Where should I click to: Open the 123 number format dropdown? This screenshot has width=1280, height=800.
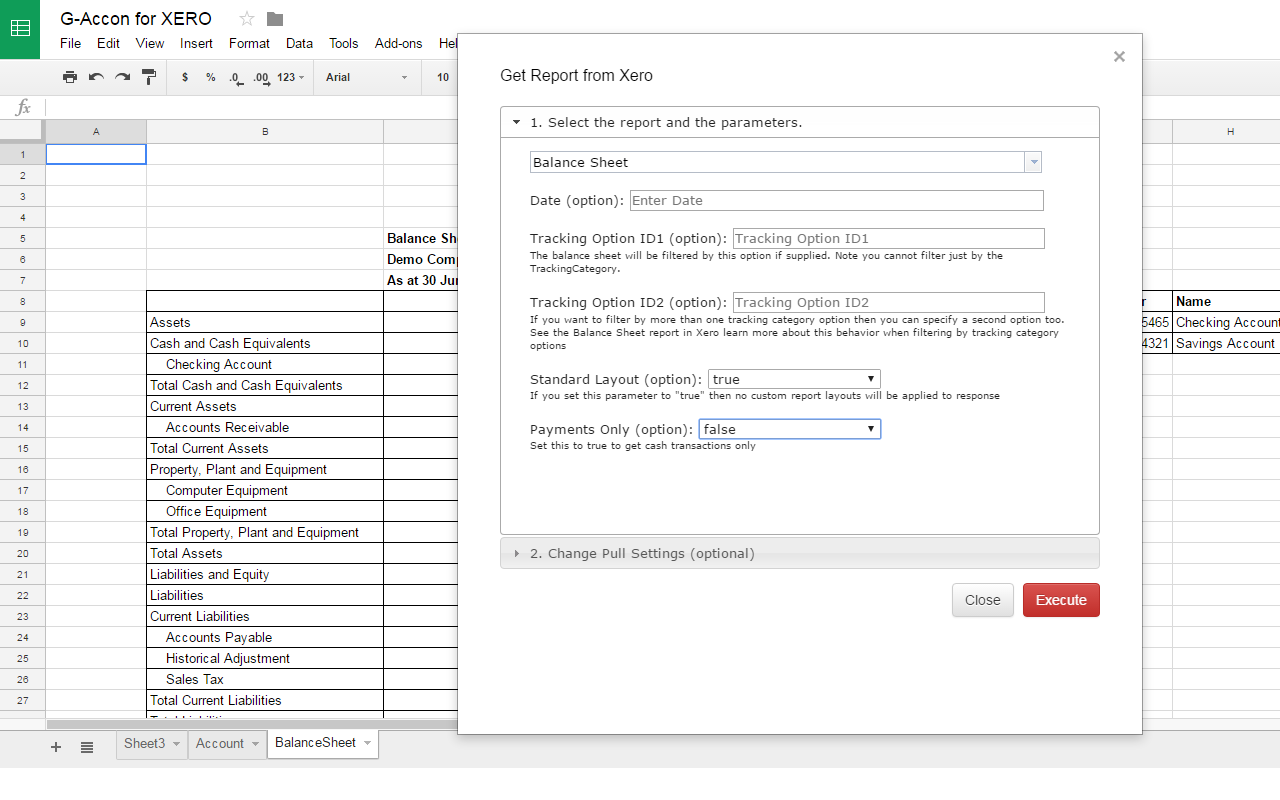coord(291,77)
